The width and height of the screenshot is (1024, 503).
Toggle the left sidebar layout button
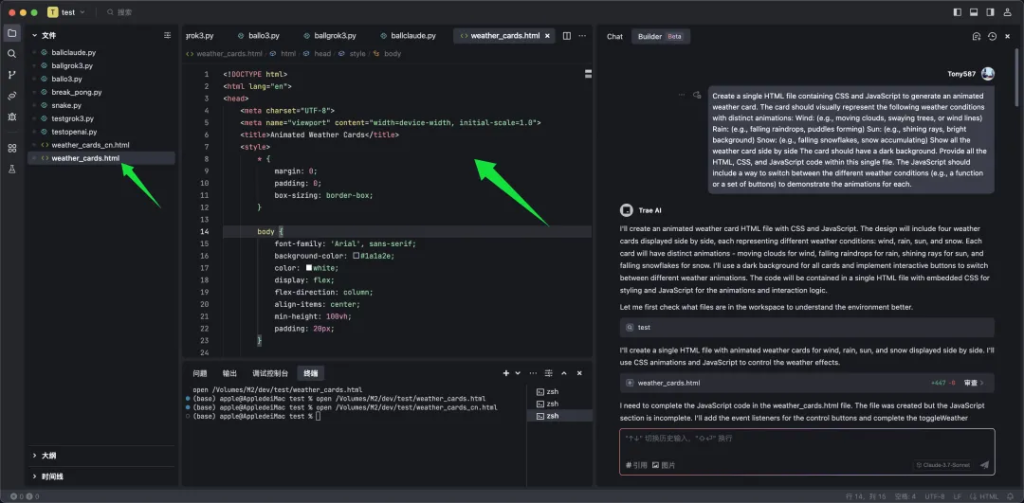(x=957, y=12)
